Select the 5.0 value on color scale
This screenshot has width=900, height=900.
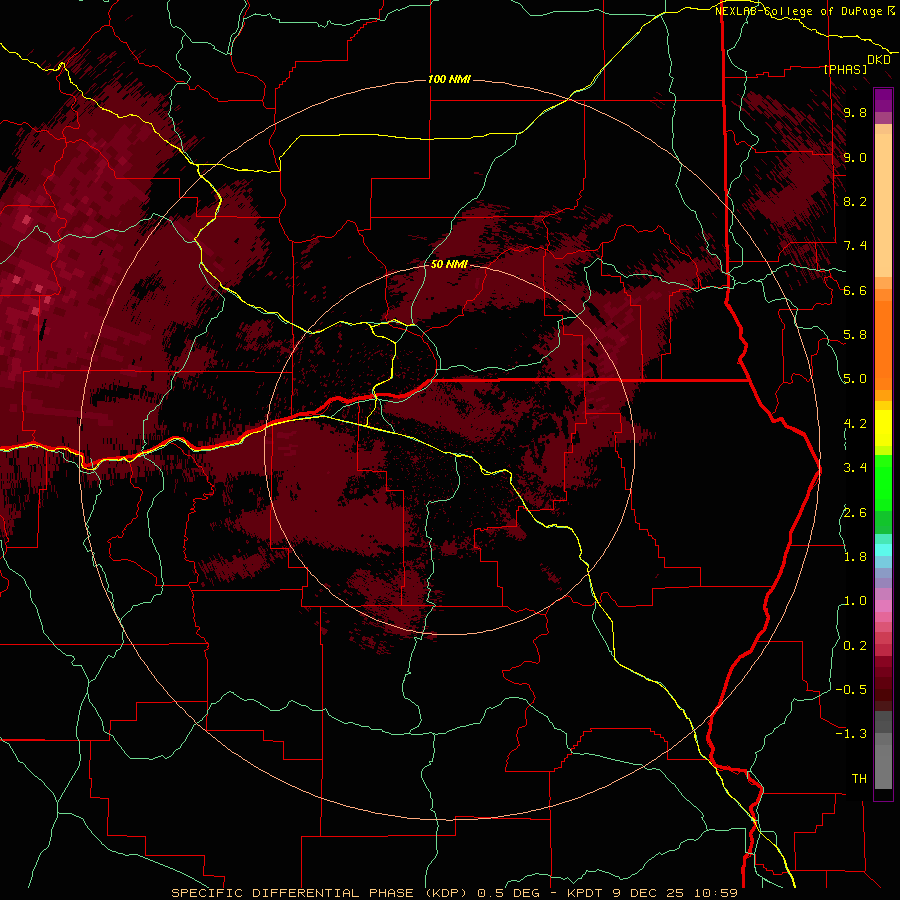tap(855, 379)
